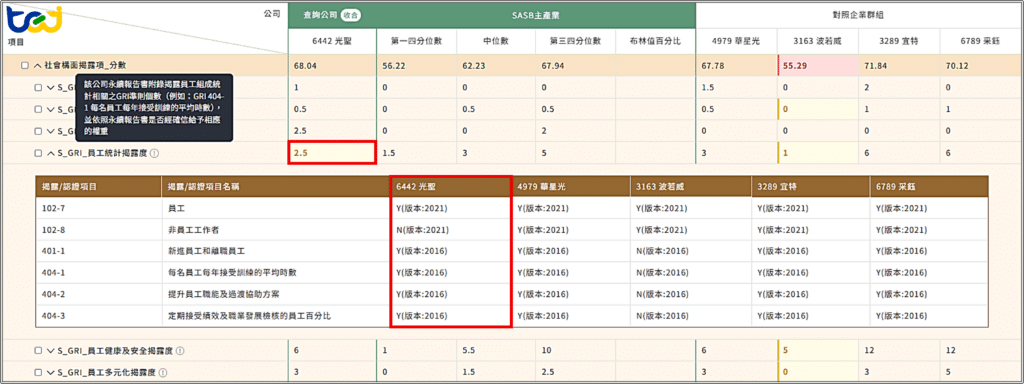1024x384 pixels.
Task: Click the 第三四分位數 column header
Action: 575,40
